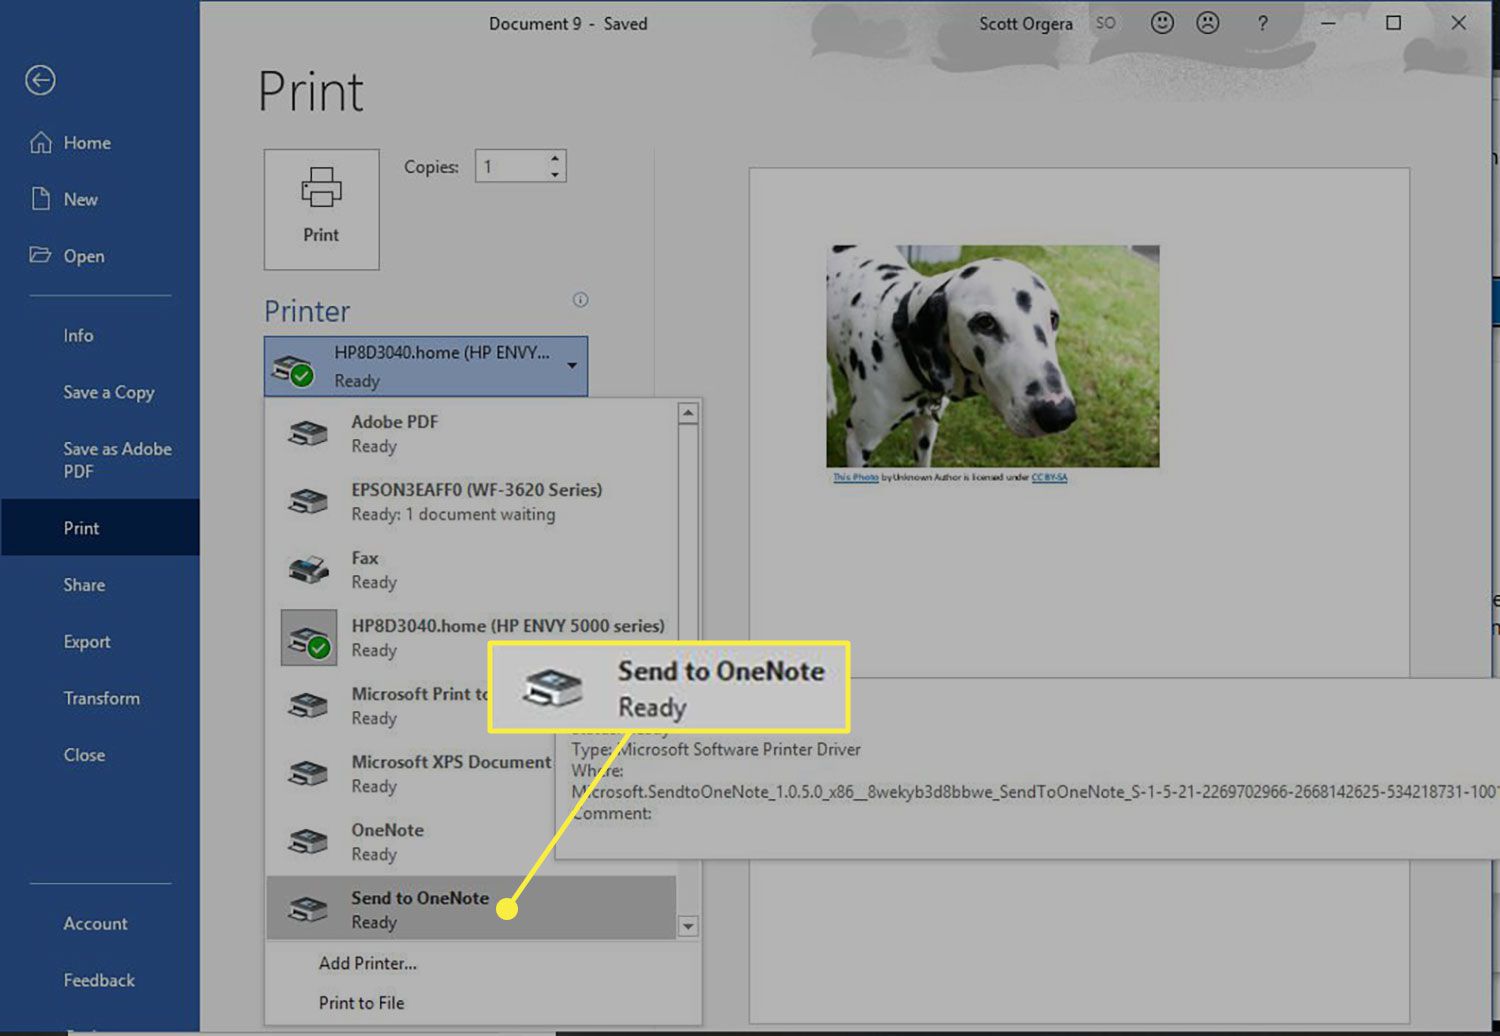Image resolution: width=1500 pixels, height=1036 pixels.
Task: Select the Fax printer entry
Action: pyautogui.click(x=471, y=569)
